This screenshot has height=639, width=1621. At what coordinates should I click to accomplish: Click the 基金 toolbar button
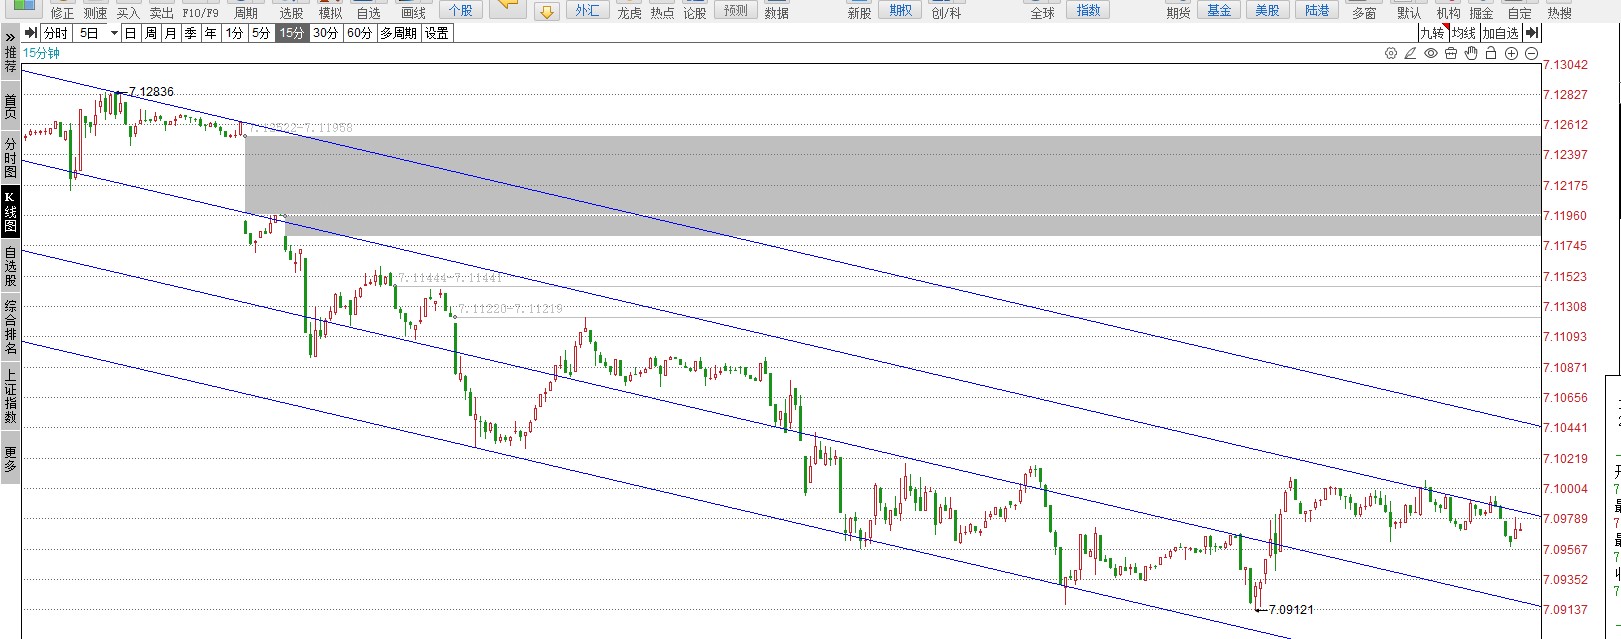(1219, 10)
